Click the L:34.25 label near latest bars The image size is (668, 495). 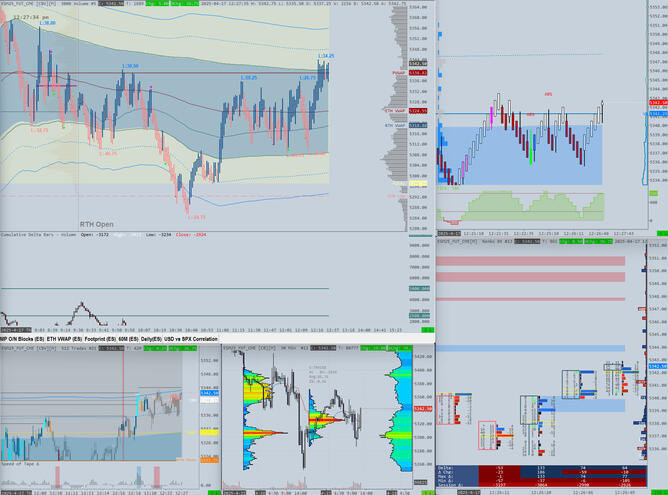(x=325, y=56)
